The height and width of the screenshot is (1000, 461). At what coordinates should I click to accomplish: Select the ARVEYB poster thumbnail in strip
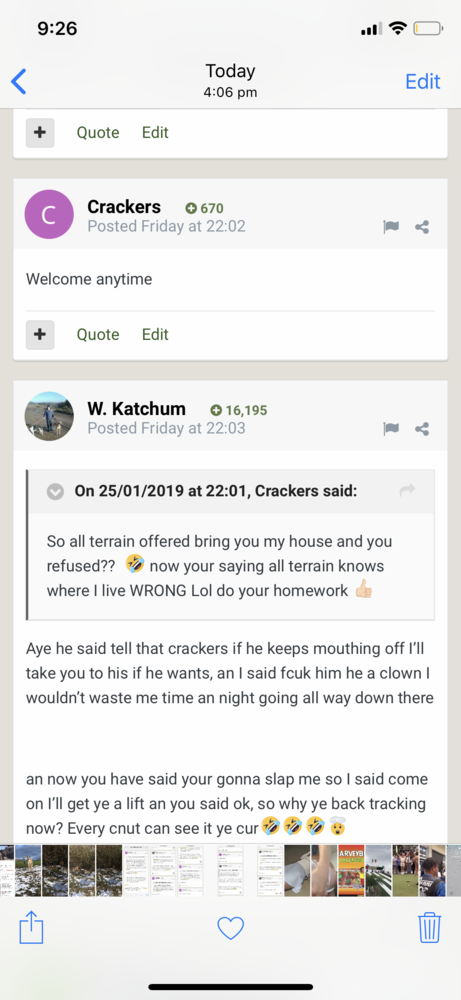pyautogui.click(x=351, y=871)
